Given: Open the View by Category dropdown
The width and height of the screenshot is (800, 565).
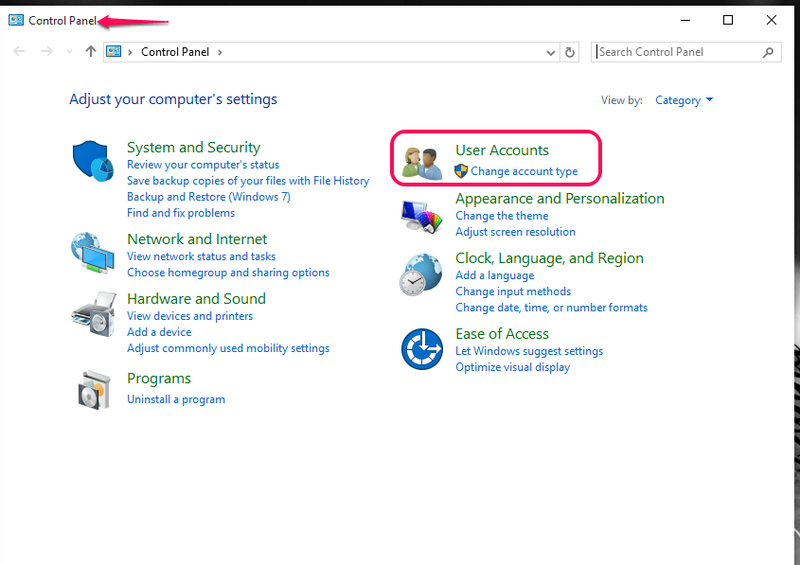Looking at the screenshot, I should pyautogui.click(x=684, y=100).
